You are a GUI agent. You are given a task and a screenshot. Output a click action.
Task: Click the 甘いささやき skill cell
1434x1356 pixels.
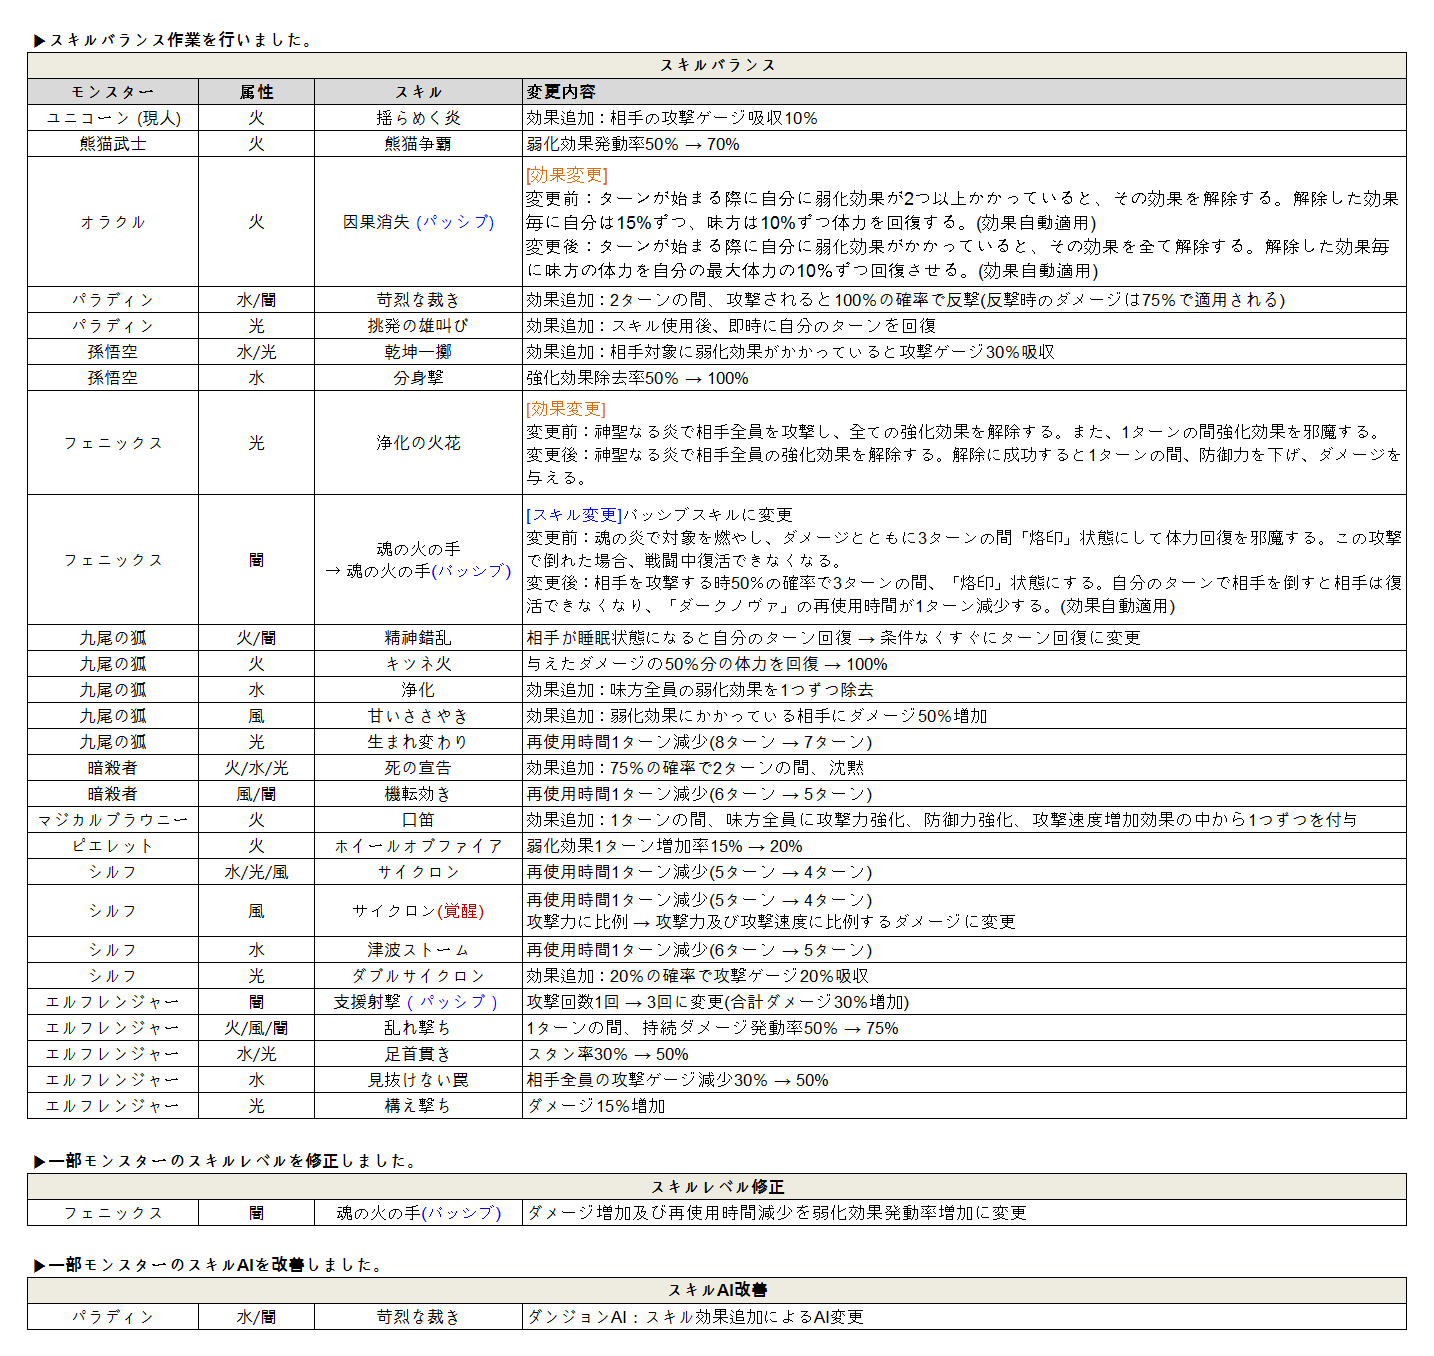coord(418,716)
